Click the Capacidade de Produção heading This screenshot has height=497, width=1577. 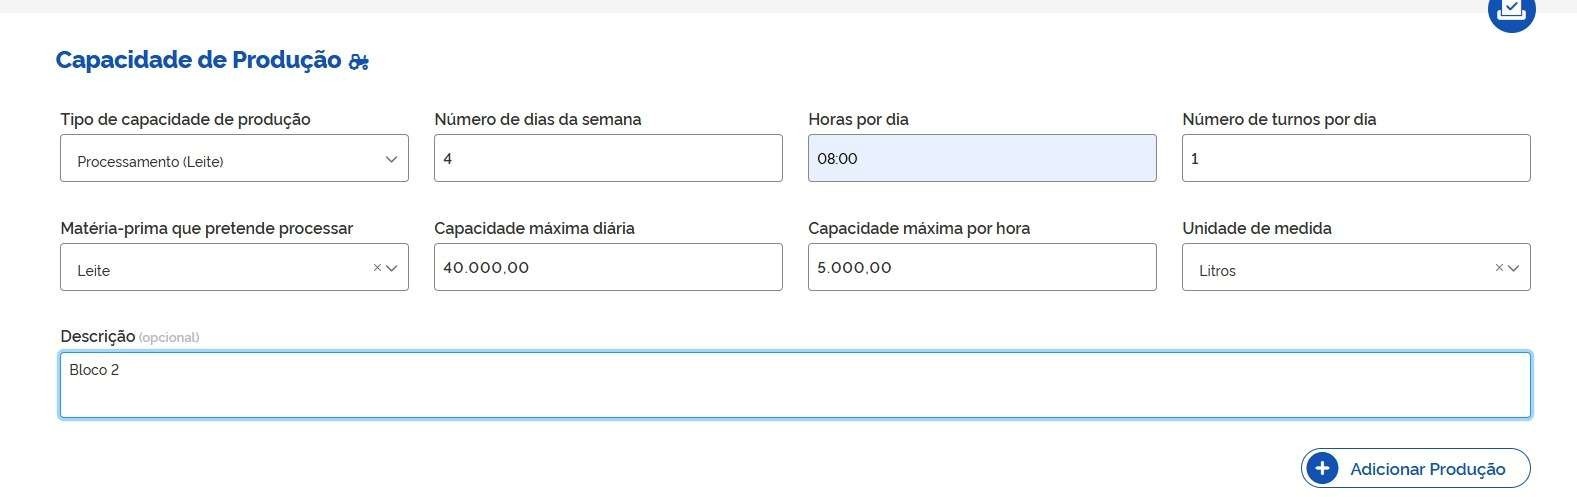coord(198,60)
